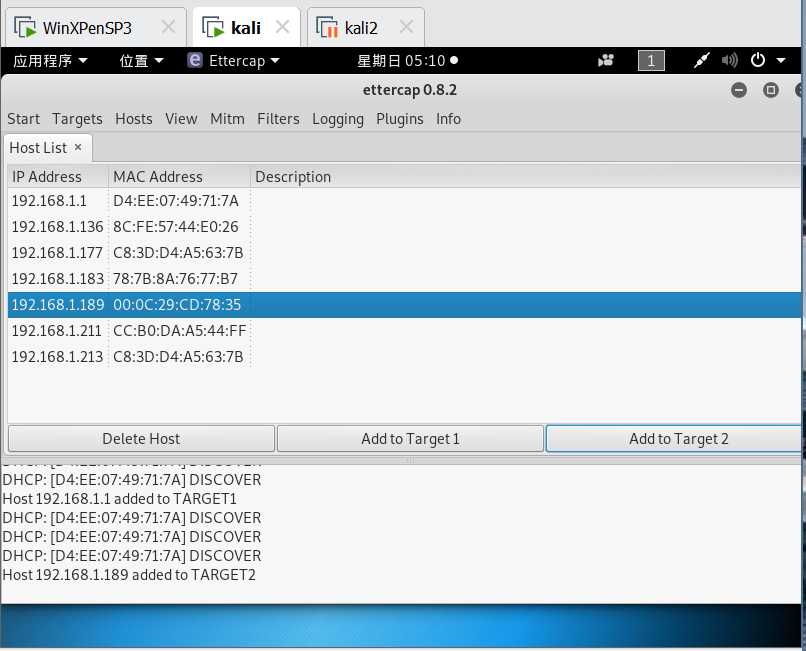Close the kali2 VM tab

406,27
